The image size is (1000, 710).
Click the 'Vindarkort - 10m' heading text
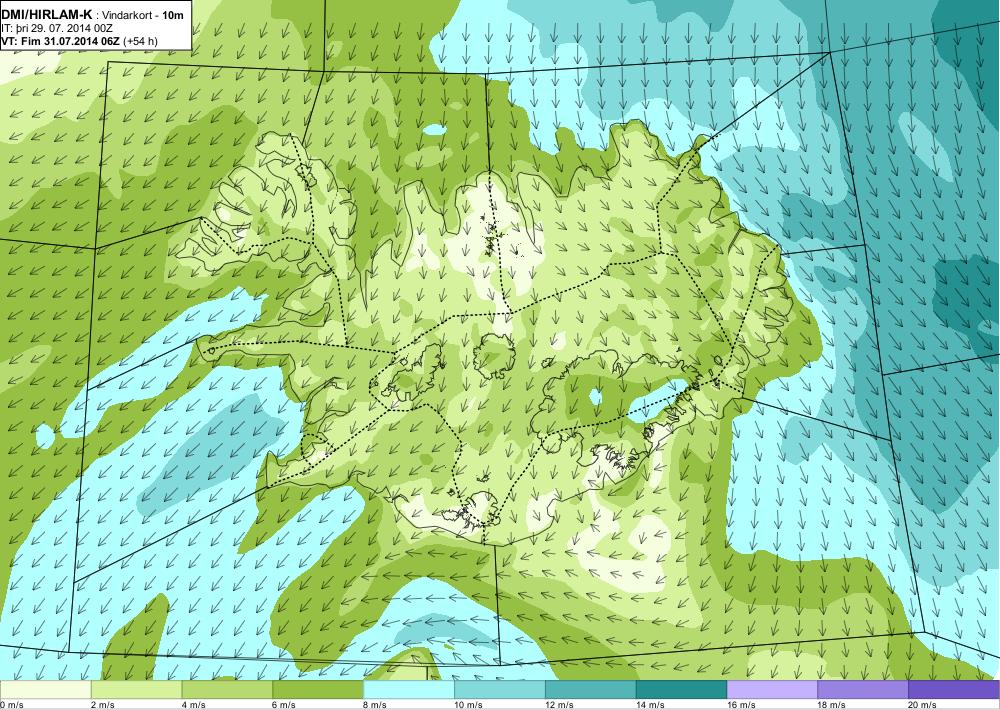[x=143, y=15]
